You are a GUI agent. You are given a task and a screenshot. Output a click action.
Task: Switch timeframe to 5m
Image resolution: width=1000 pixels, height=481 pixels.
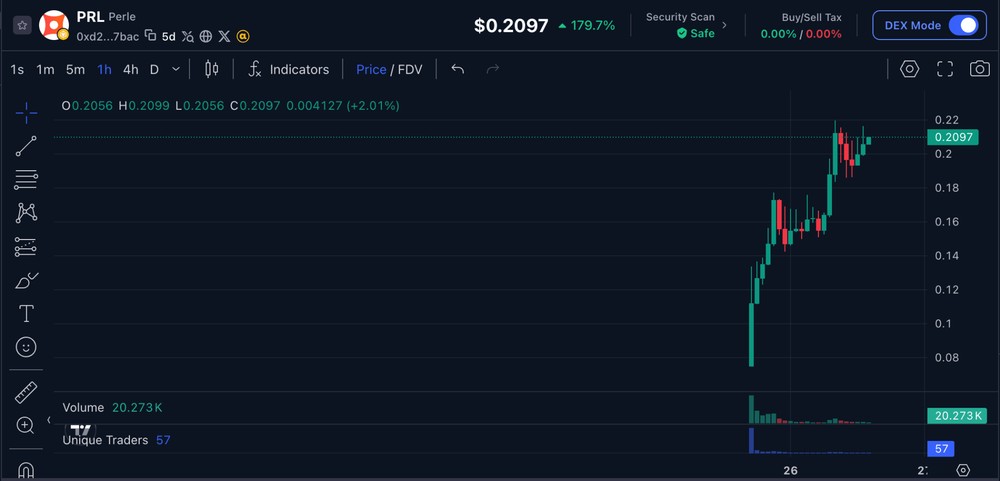(75, 70)
